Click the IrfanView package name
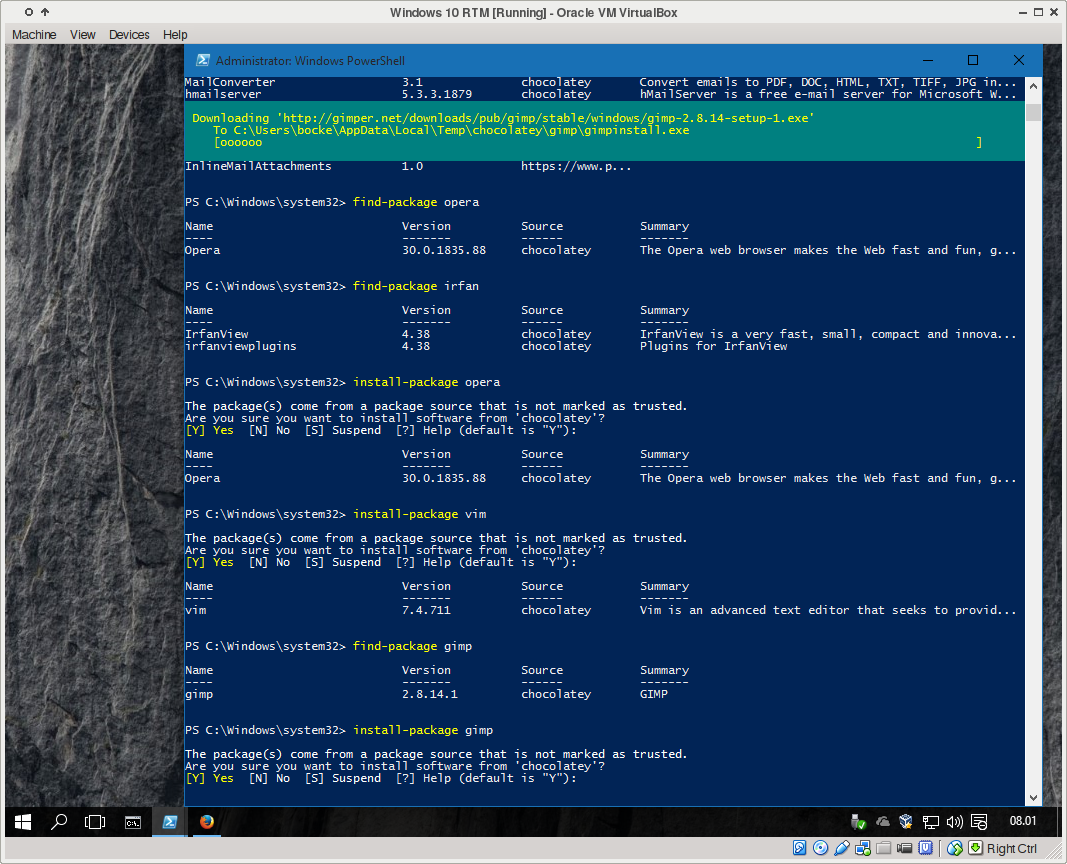The image size is (1067, 864). [x=216, y=334]
